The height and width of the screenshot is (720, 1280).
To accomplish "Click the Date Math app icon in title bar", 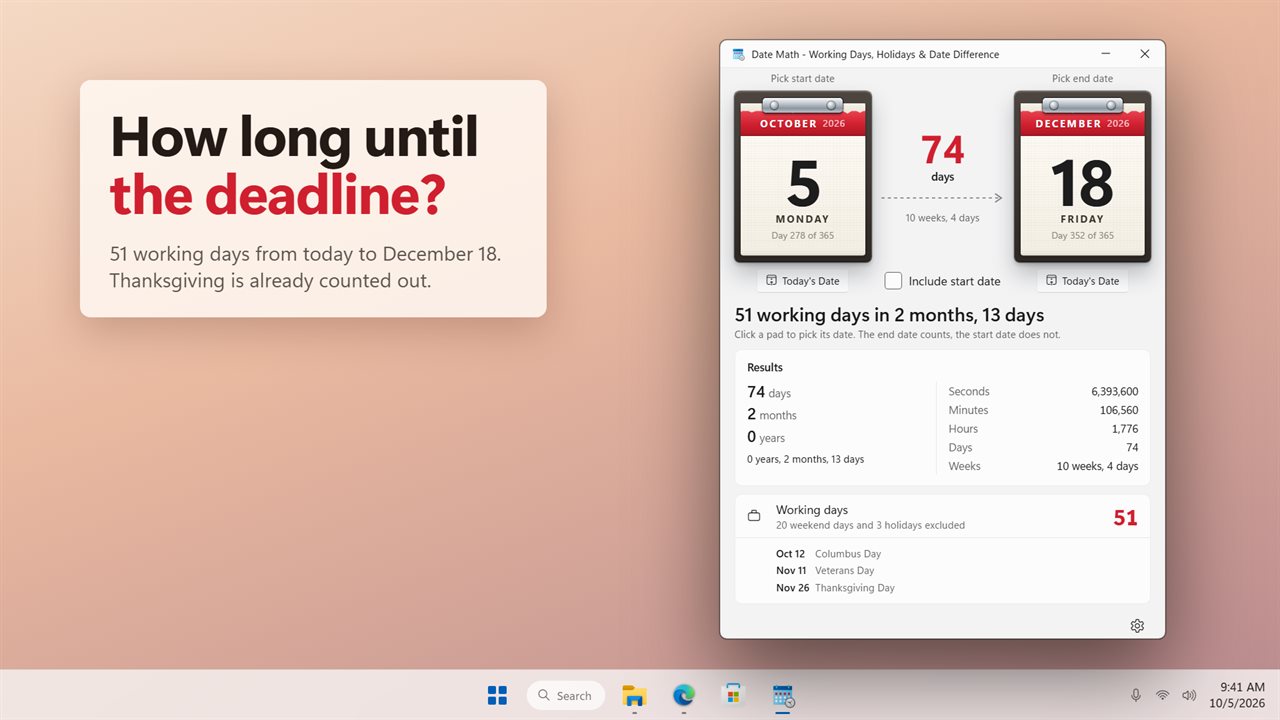I will tap(739, 54).
